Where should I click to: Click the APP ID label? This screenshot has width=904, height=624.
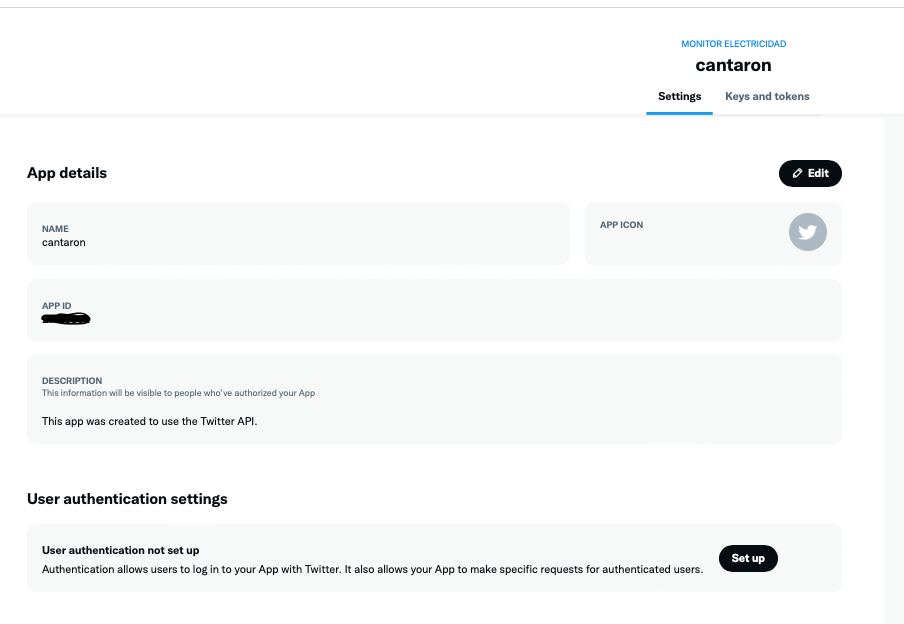[x=56, y=306]
